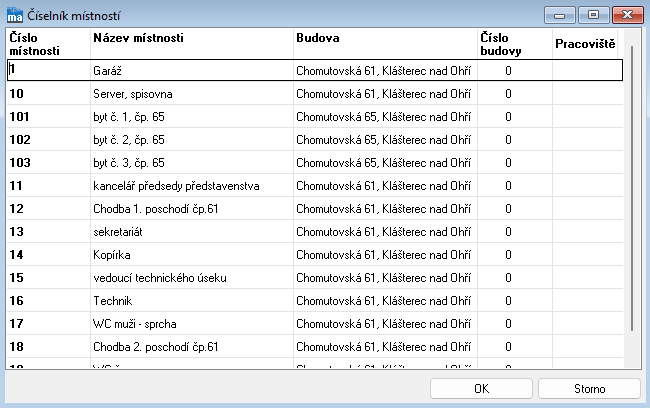
Task: Click room number 102 cell
Action: point(49,139)
